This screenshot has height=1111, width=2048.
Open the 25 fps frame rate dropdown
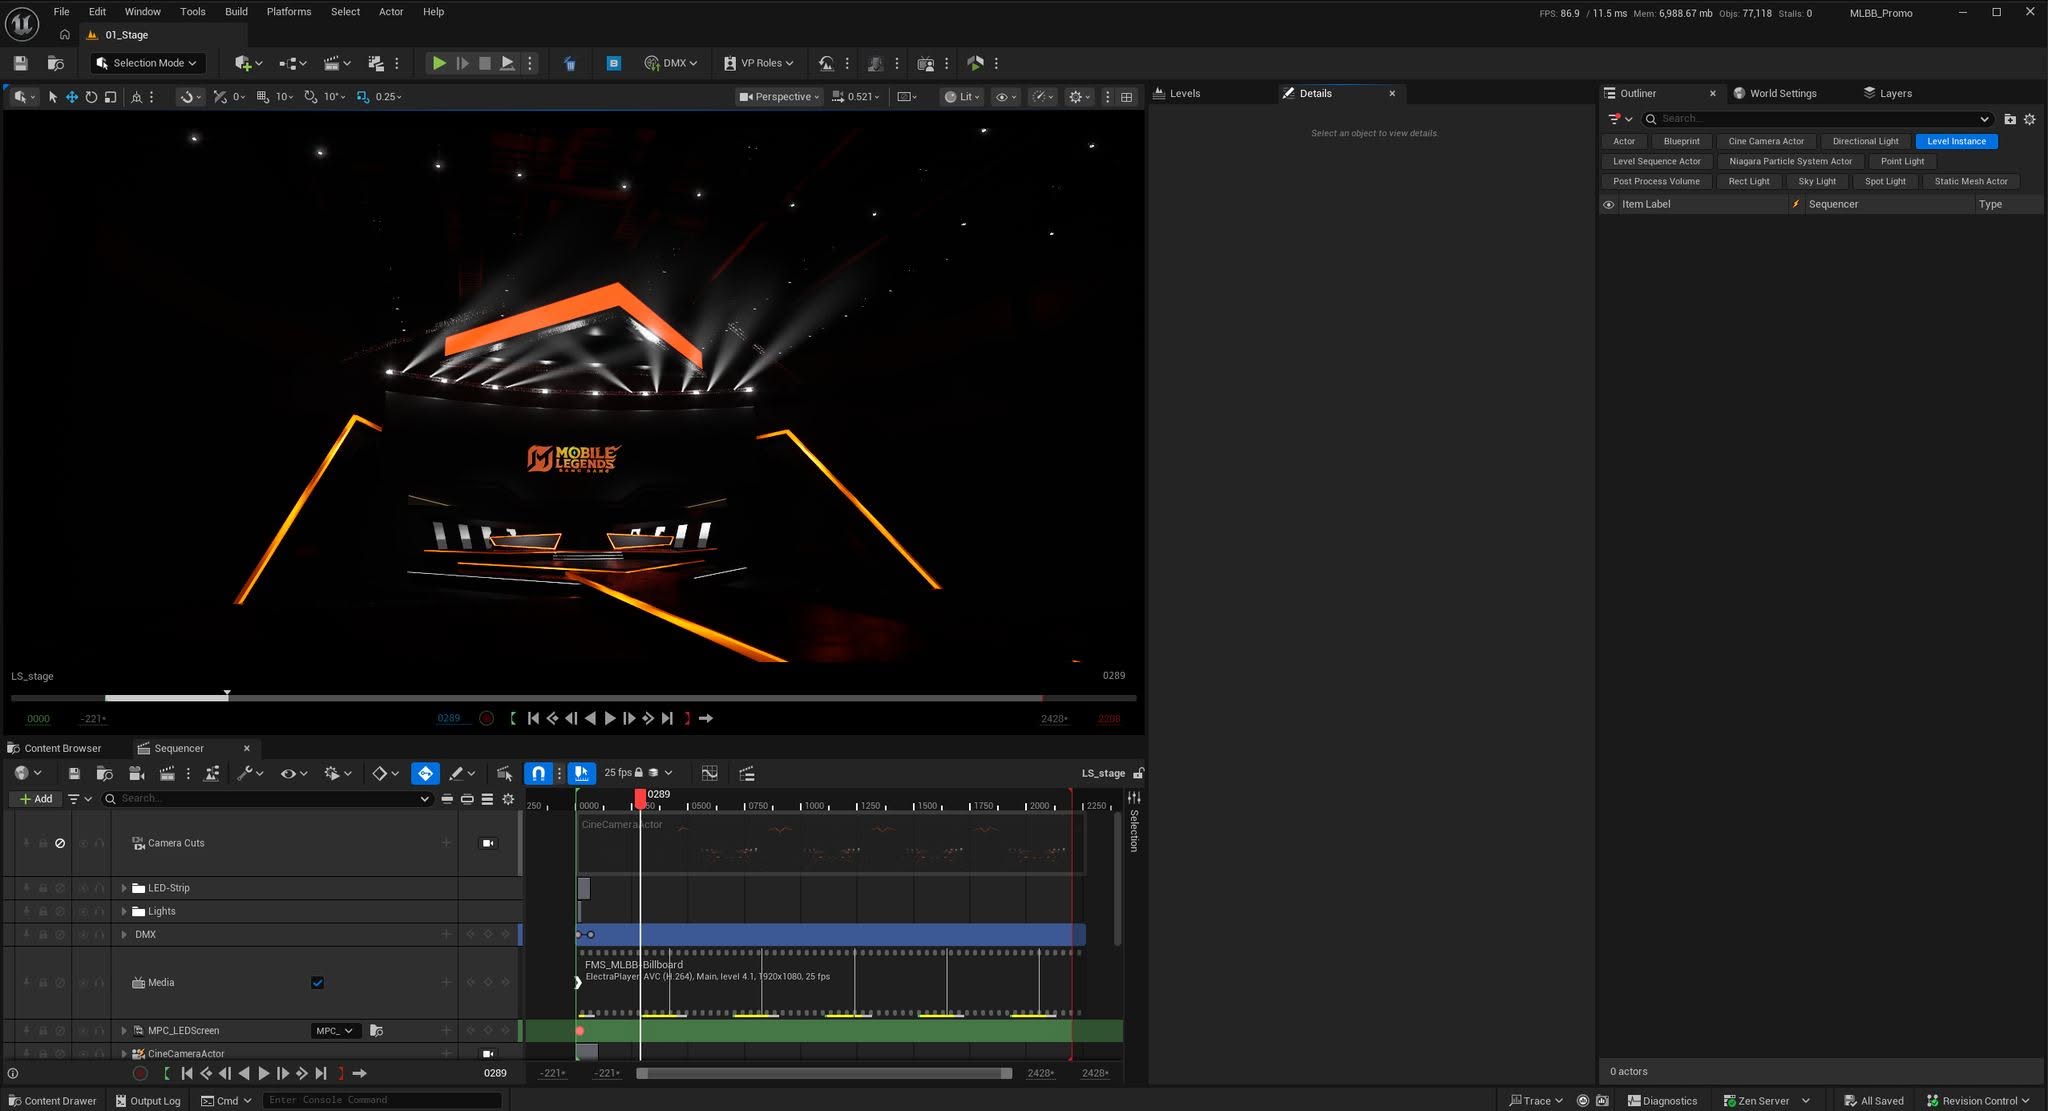(x=638, y=773)
